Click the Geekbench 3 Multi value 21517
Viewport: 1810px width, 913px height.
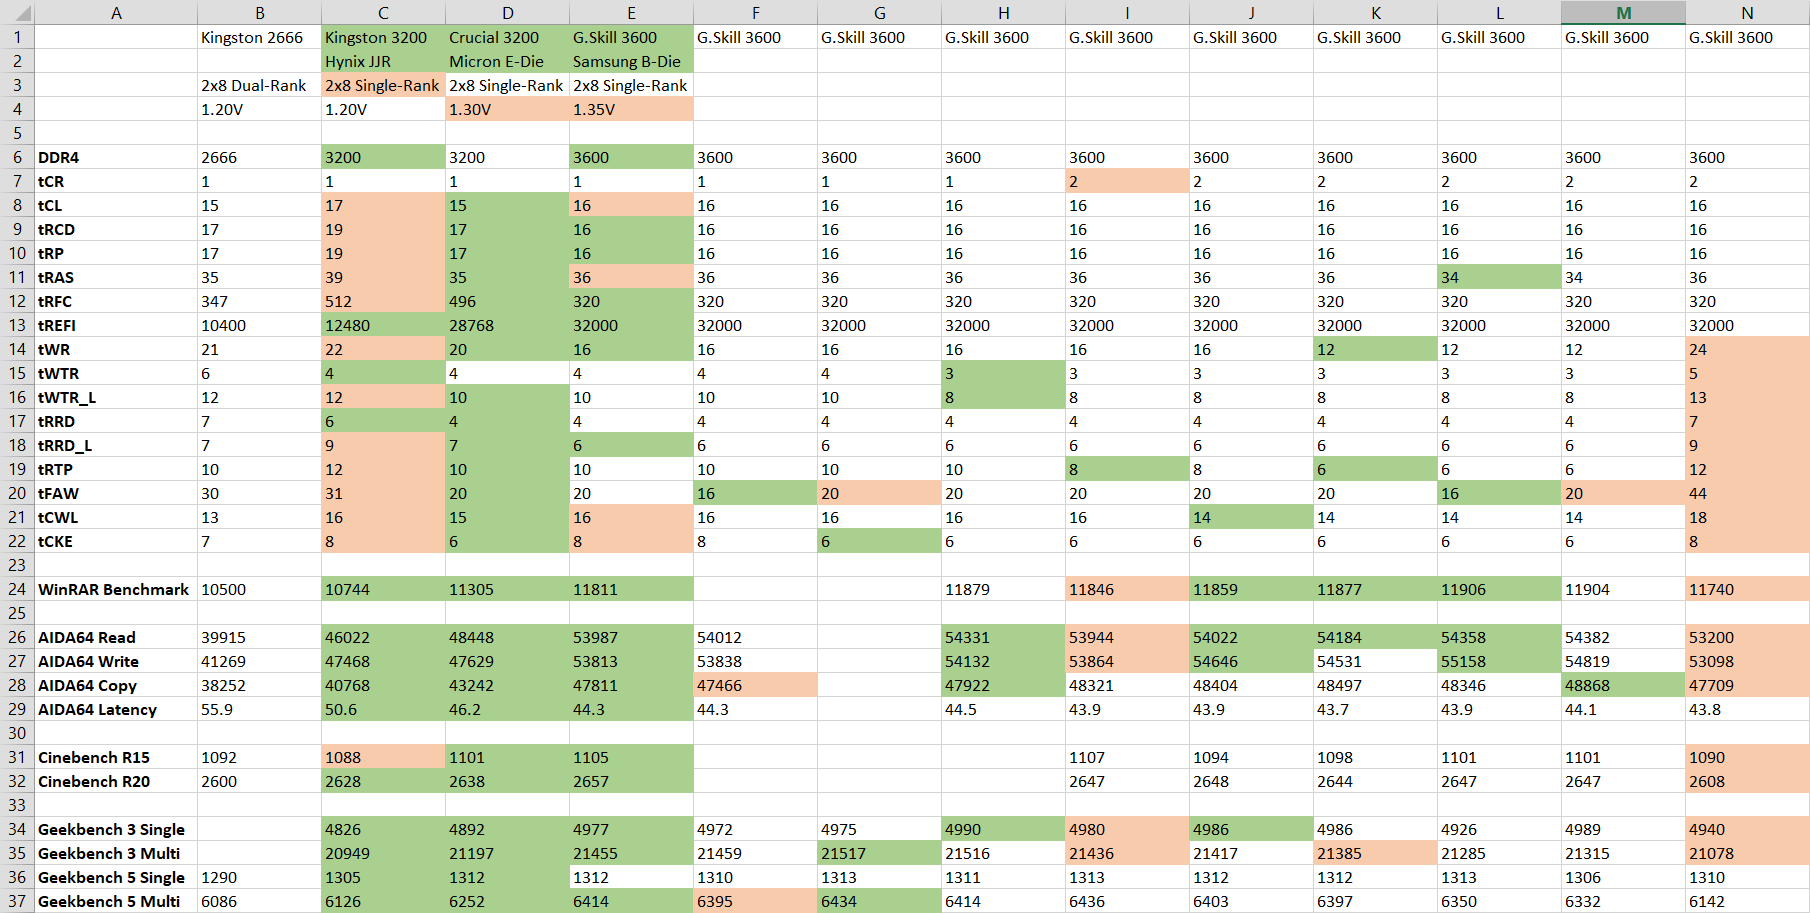(x=879, y=853)
